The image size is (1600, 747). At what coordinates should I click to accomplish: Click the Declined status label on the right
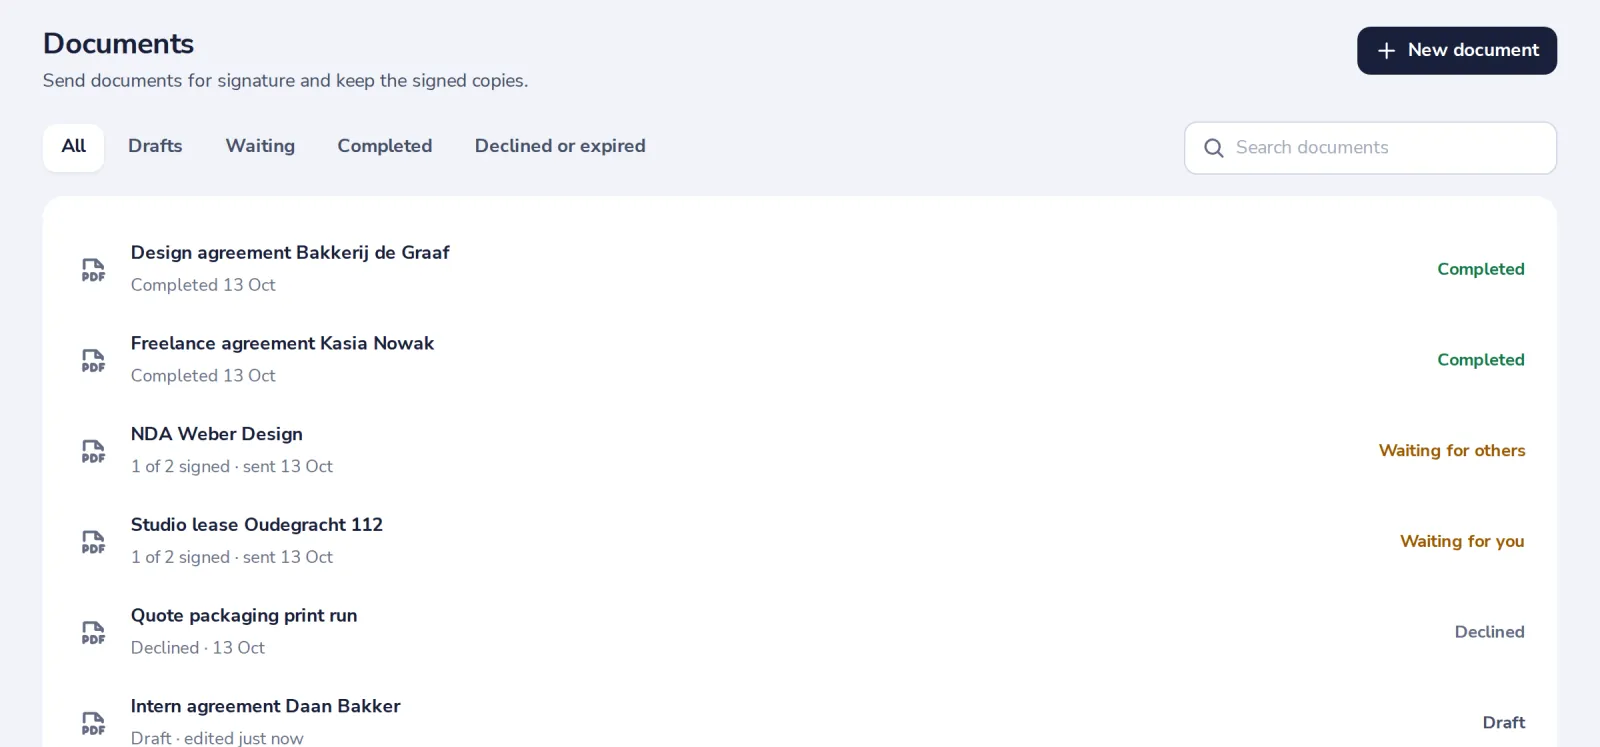pyautogui.click(x=1490, y=632)
